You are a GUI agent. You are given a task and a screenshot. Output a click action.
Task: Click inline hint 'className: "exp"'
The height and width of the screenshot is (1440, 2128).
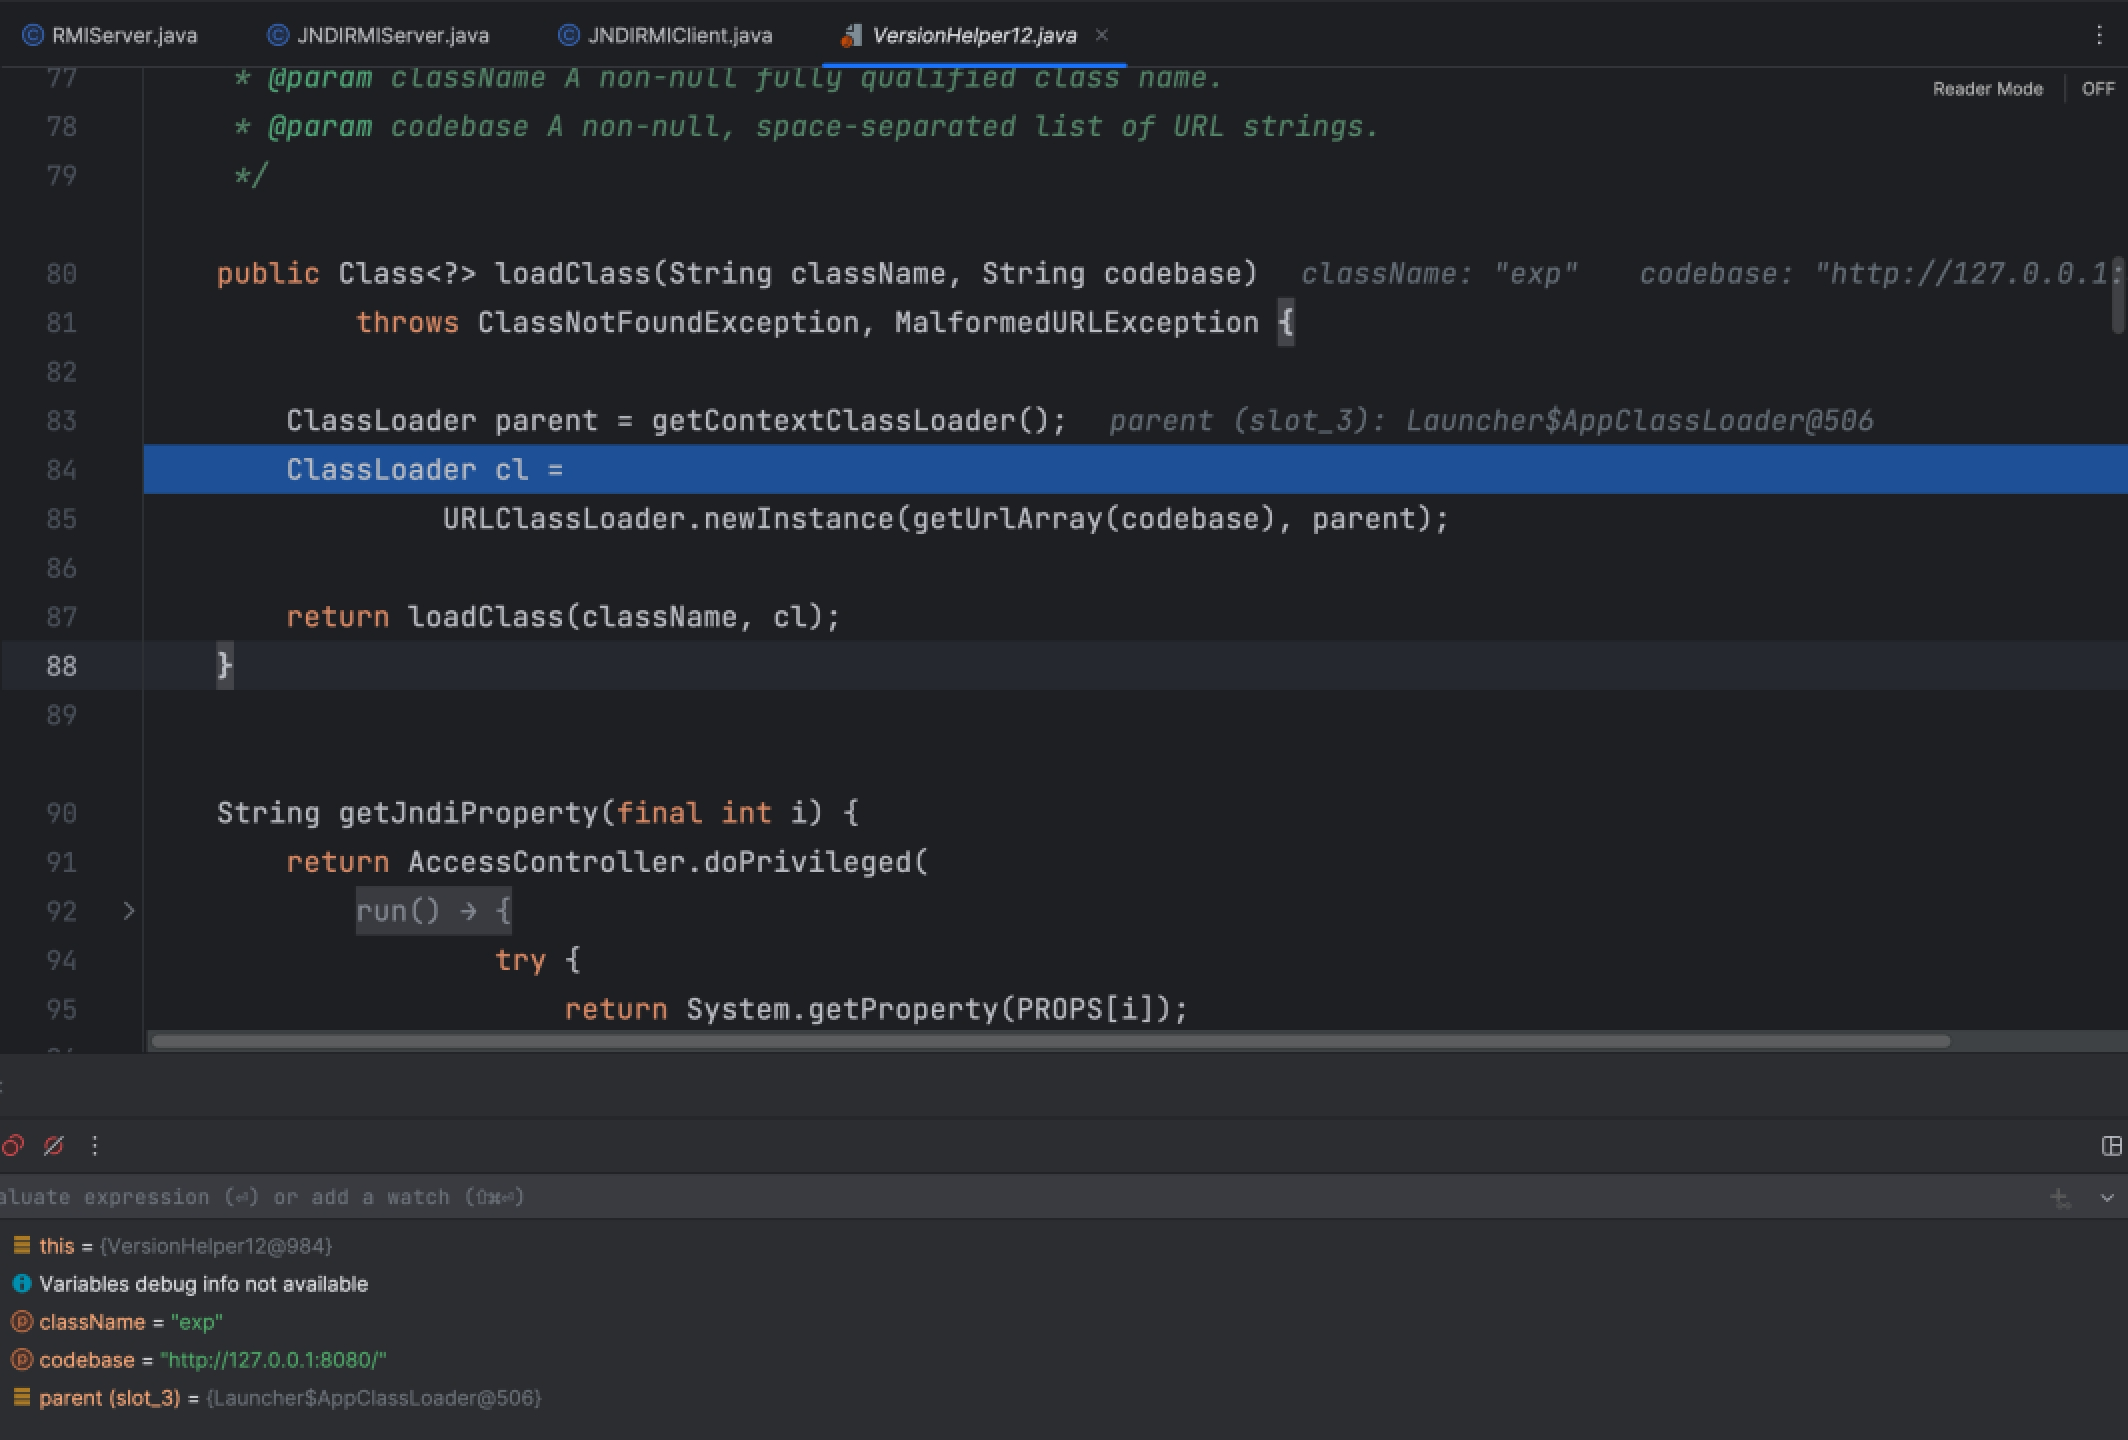click(1439, 274)
